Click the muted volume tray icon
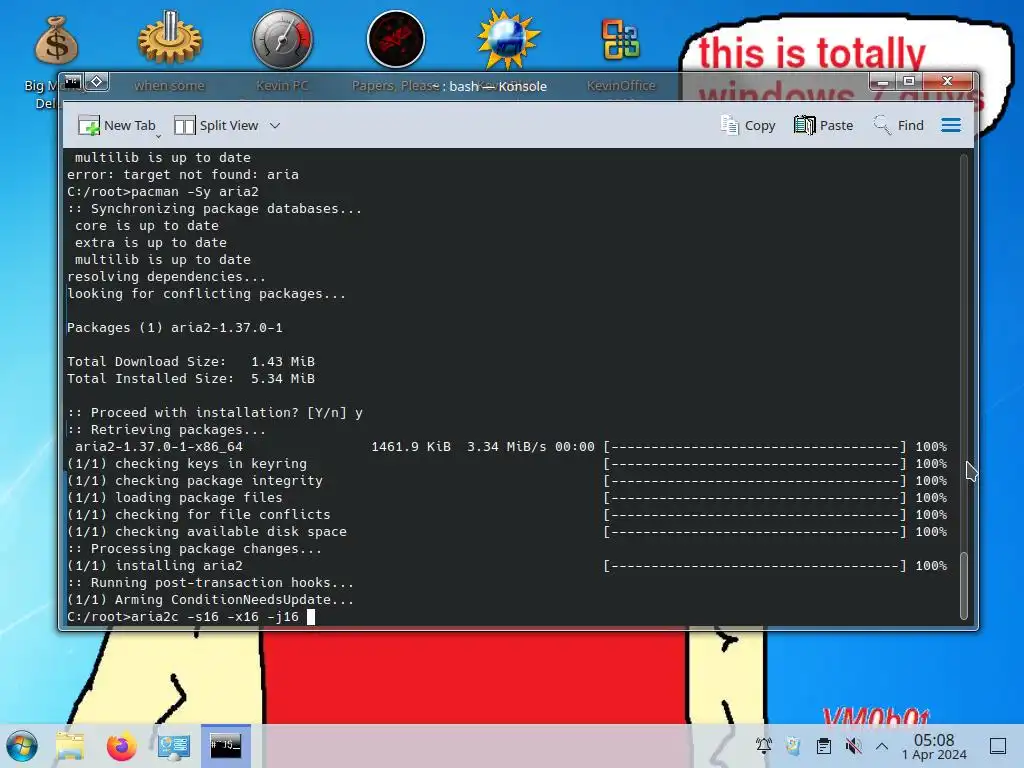The width and height of the screenshot is (1024, 768). (x=853, y=745)
